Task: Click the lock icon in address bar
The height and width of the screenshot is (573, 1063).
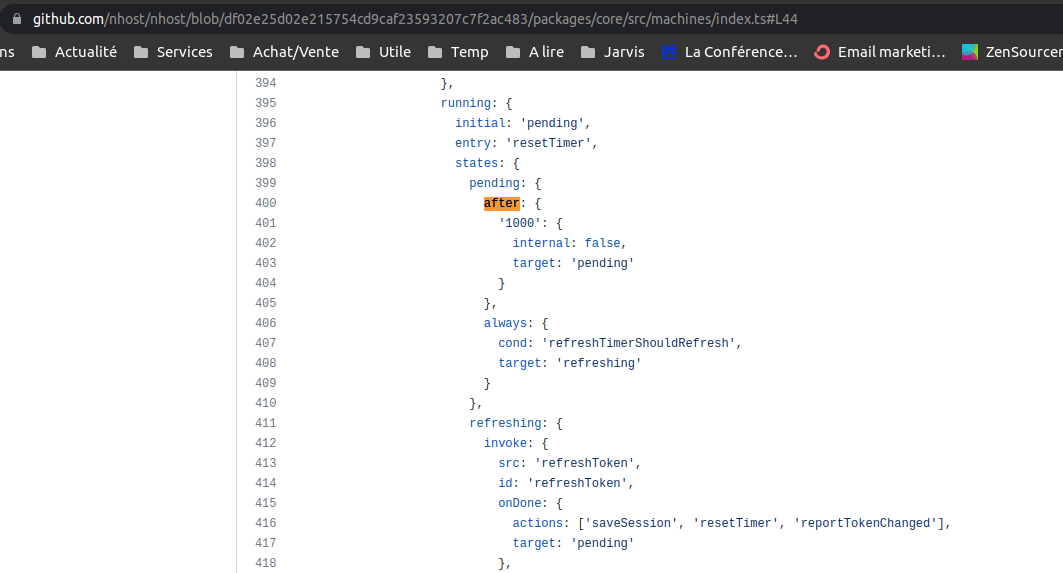Action: pyautogui.click(x=17, y=19)
